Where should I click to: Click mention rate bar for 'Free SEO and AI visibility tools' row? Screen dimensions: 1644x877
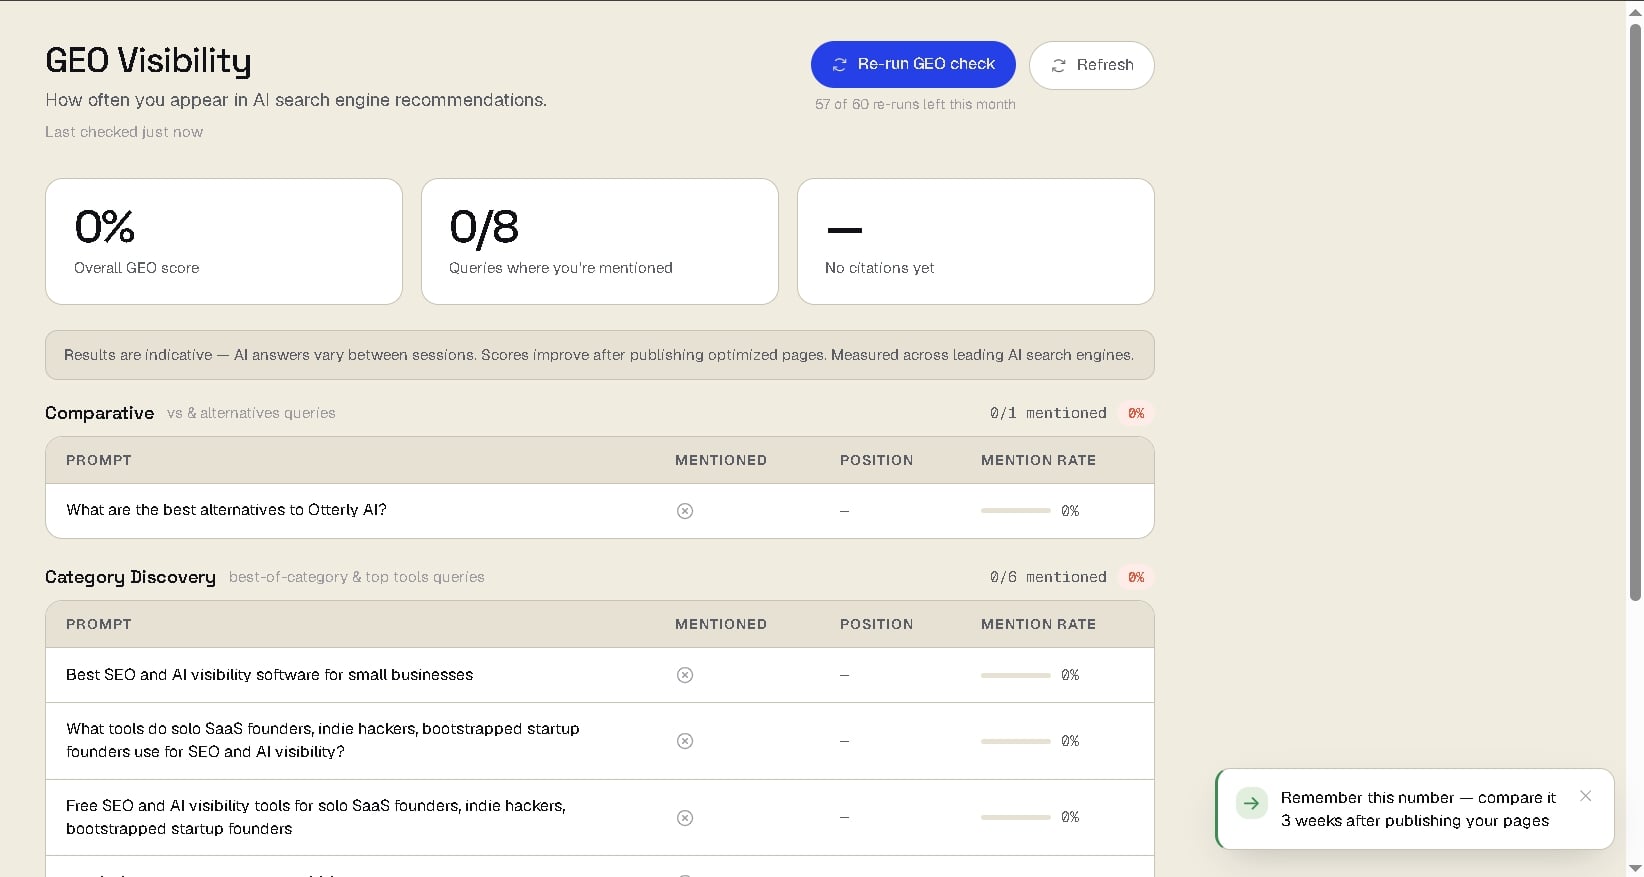[1015, 817]
